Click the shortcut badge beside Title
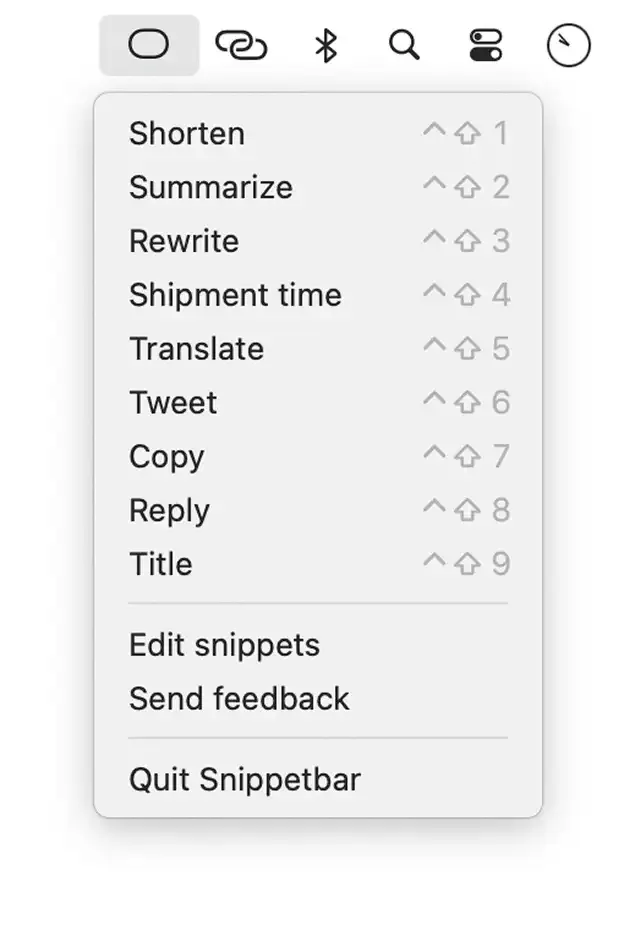 click(467, 564)
